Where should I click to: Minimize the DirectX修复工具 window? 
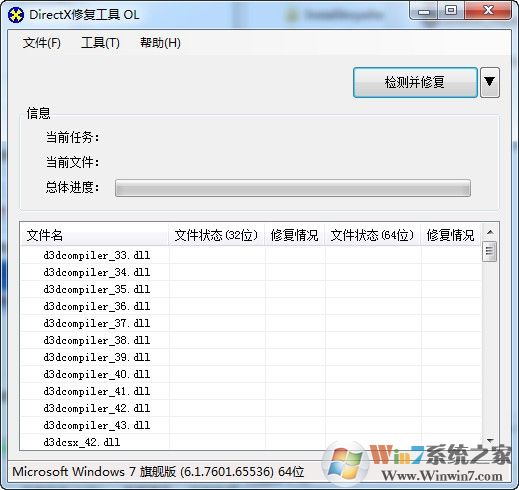424,11
